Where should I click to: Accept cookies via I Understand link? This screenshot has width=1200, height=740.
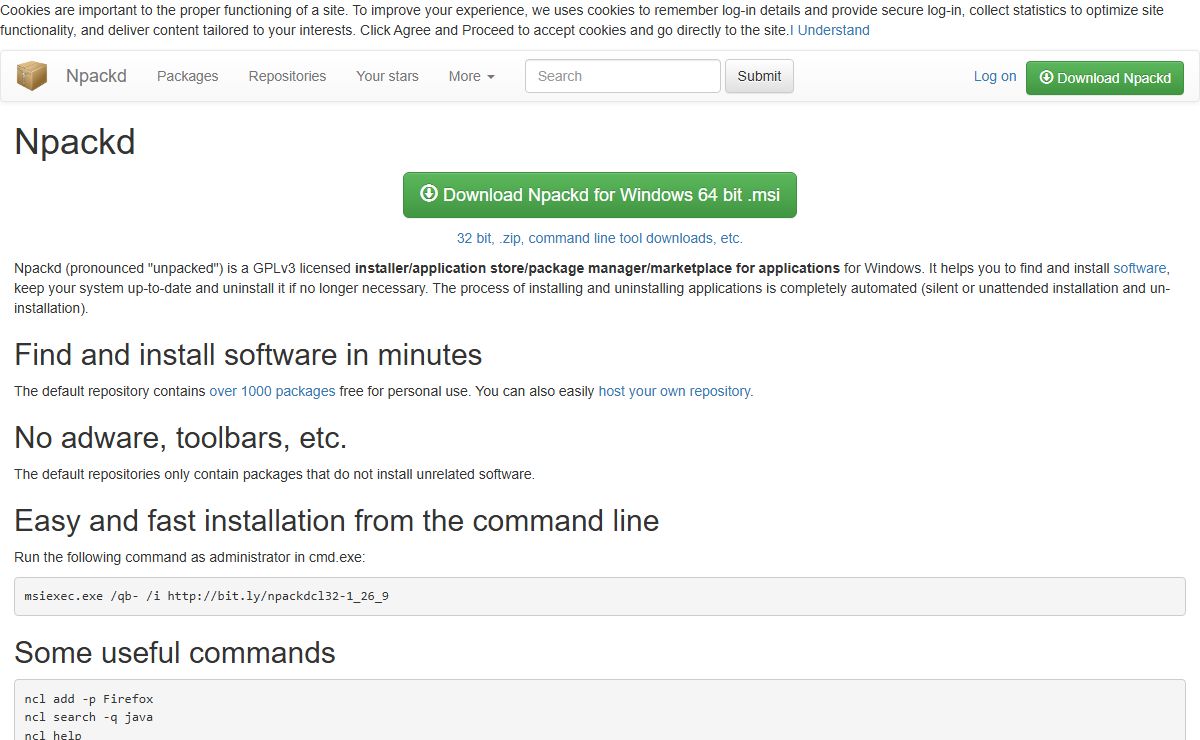(x=830, y=30)
